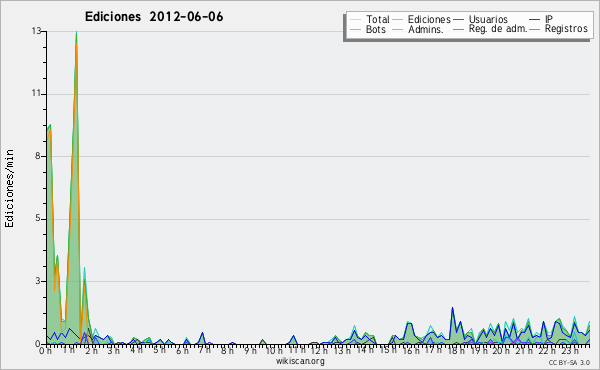Click the 'Total' legend label
This screenshot has width=600, height=370.
tap(378, 19)
